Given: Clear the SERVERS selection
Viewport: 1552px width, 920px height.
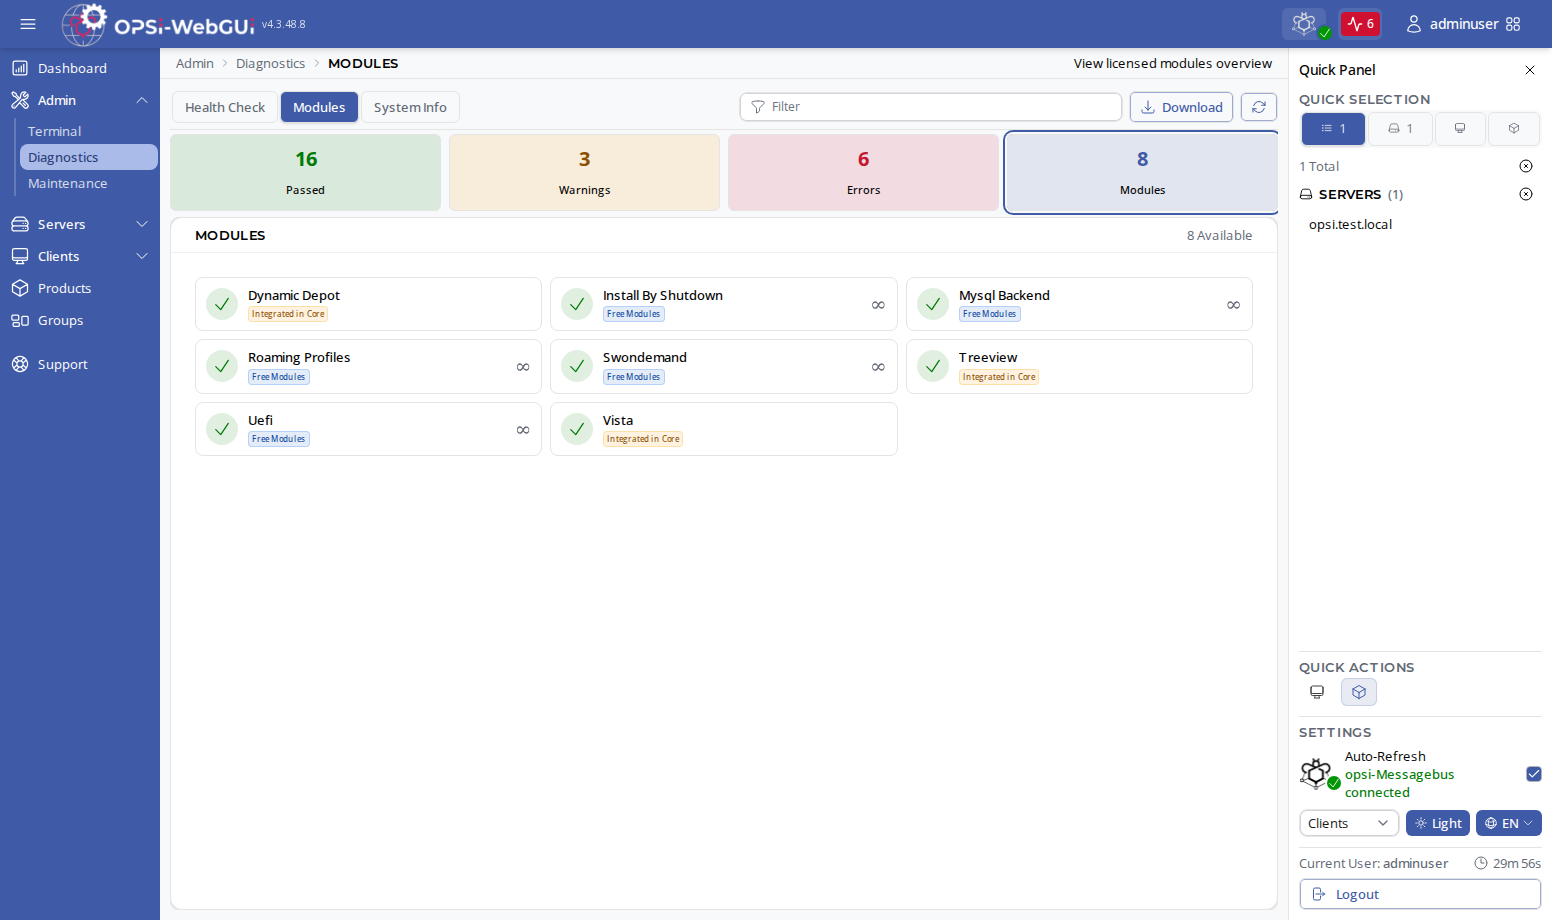Looking at the screenshot, I should 1526,194.
